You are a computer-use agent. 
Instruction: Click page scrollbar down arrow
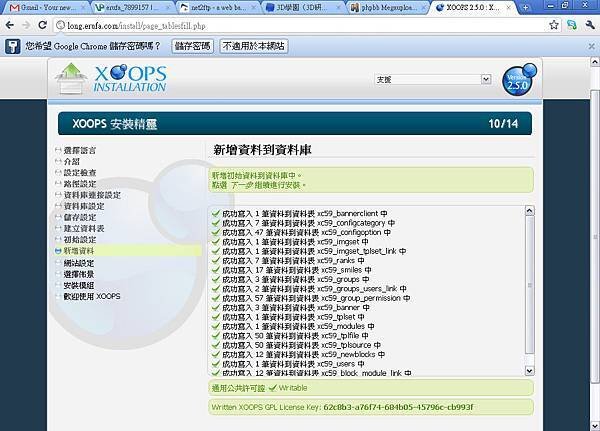595,425
